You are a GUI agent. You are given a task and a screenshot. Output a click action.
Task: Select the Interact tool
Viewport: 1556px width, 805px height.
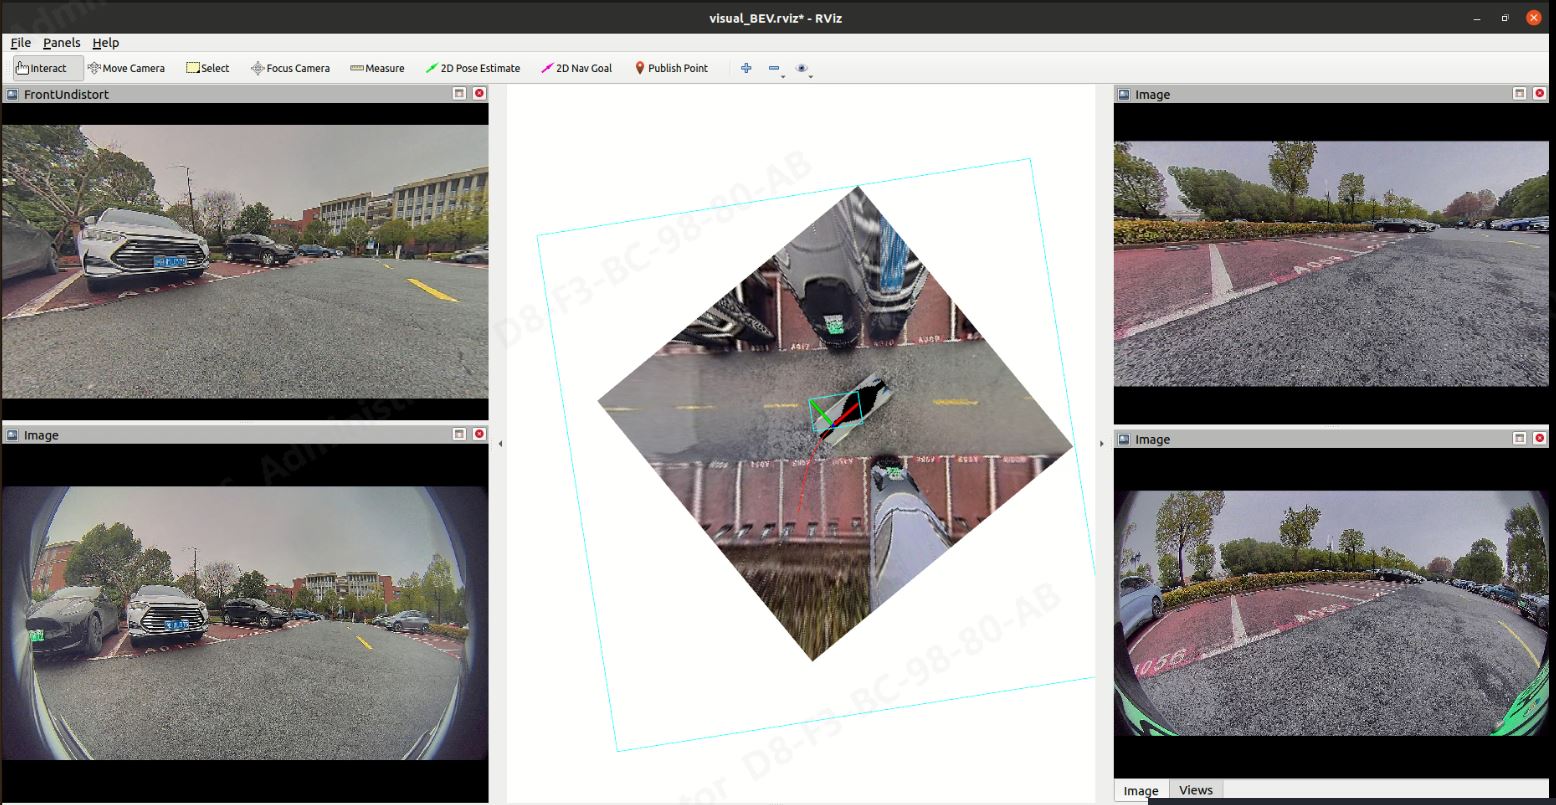41,68
